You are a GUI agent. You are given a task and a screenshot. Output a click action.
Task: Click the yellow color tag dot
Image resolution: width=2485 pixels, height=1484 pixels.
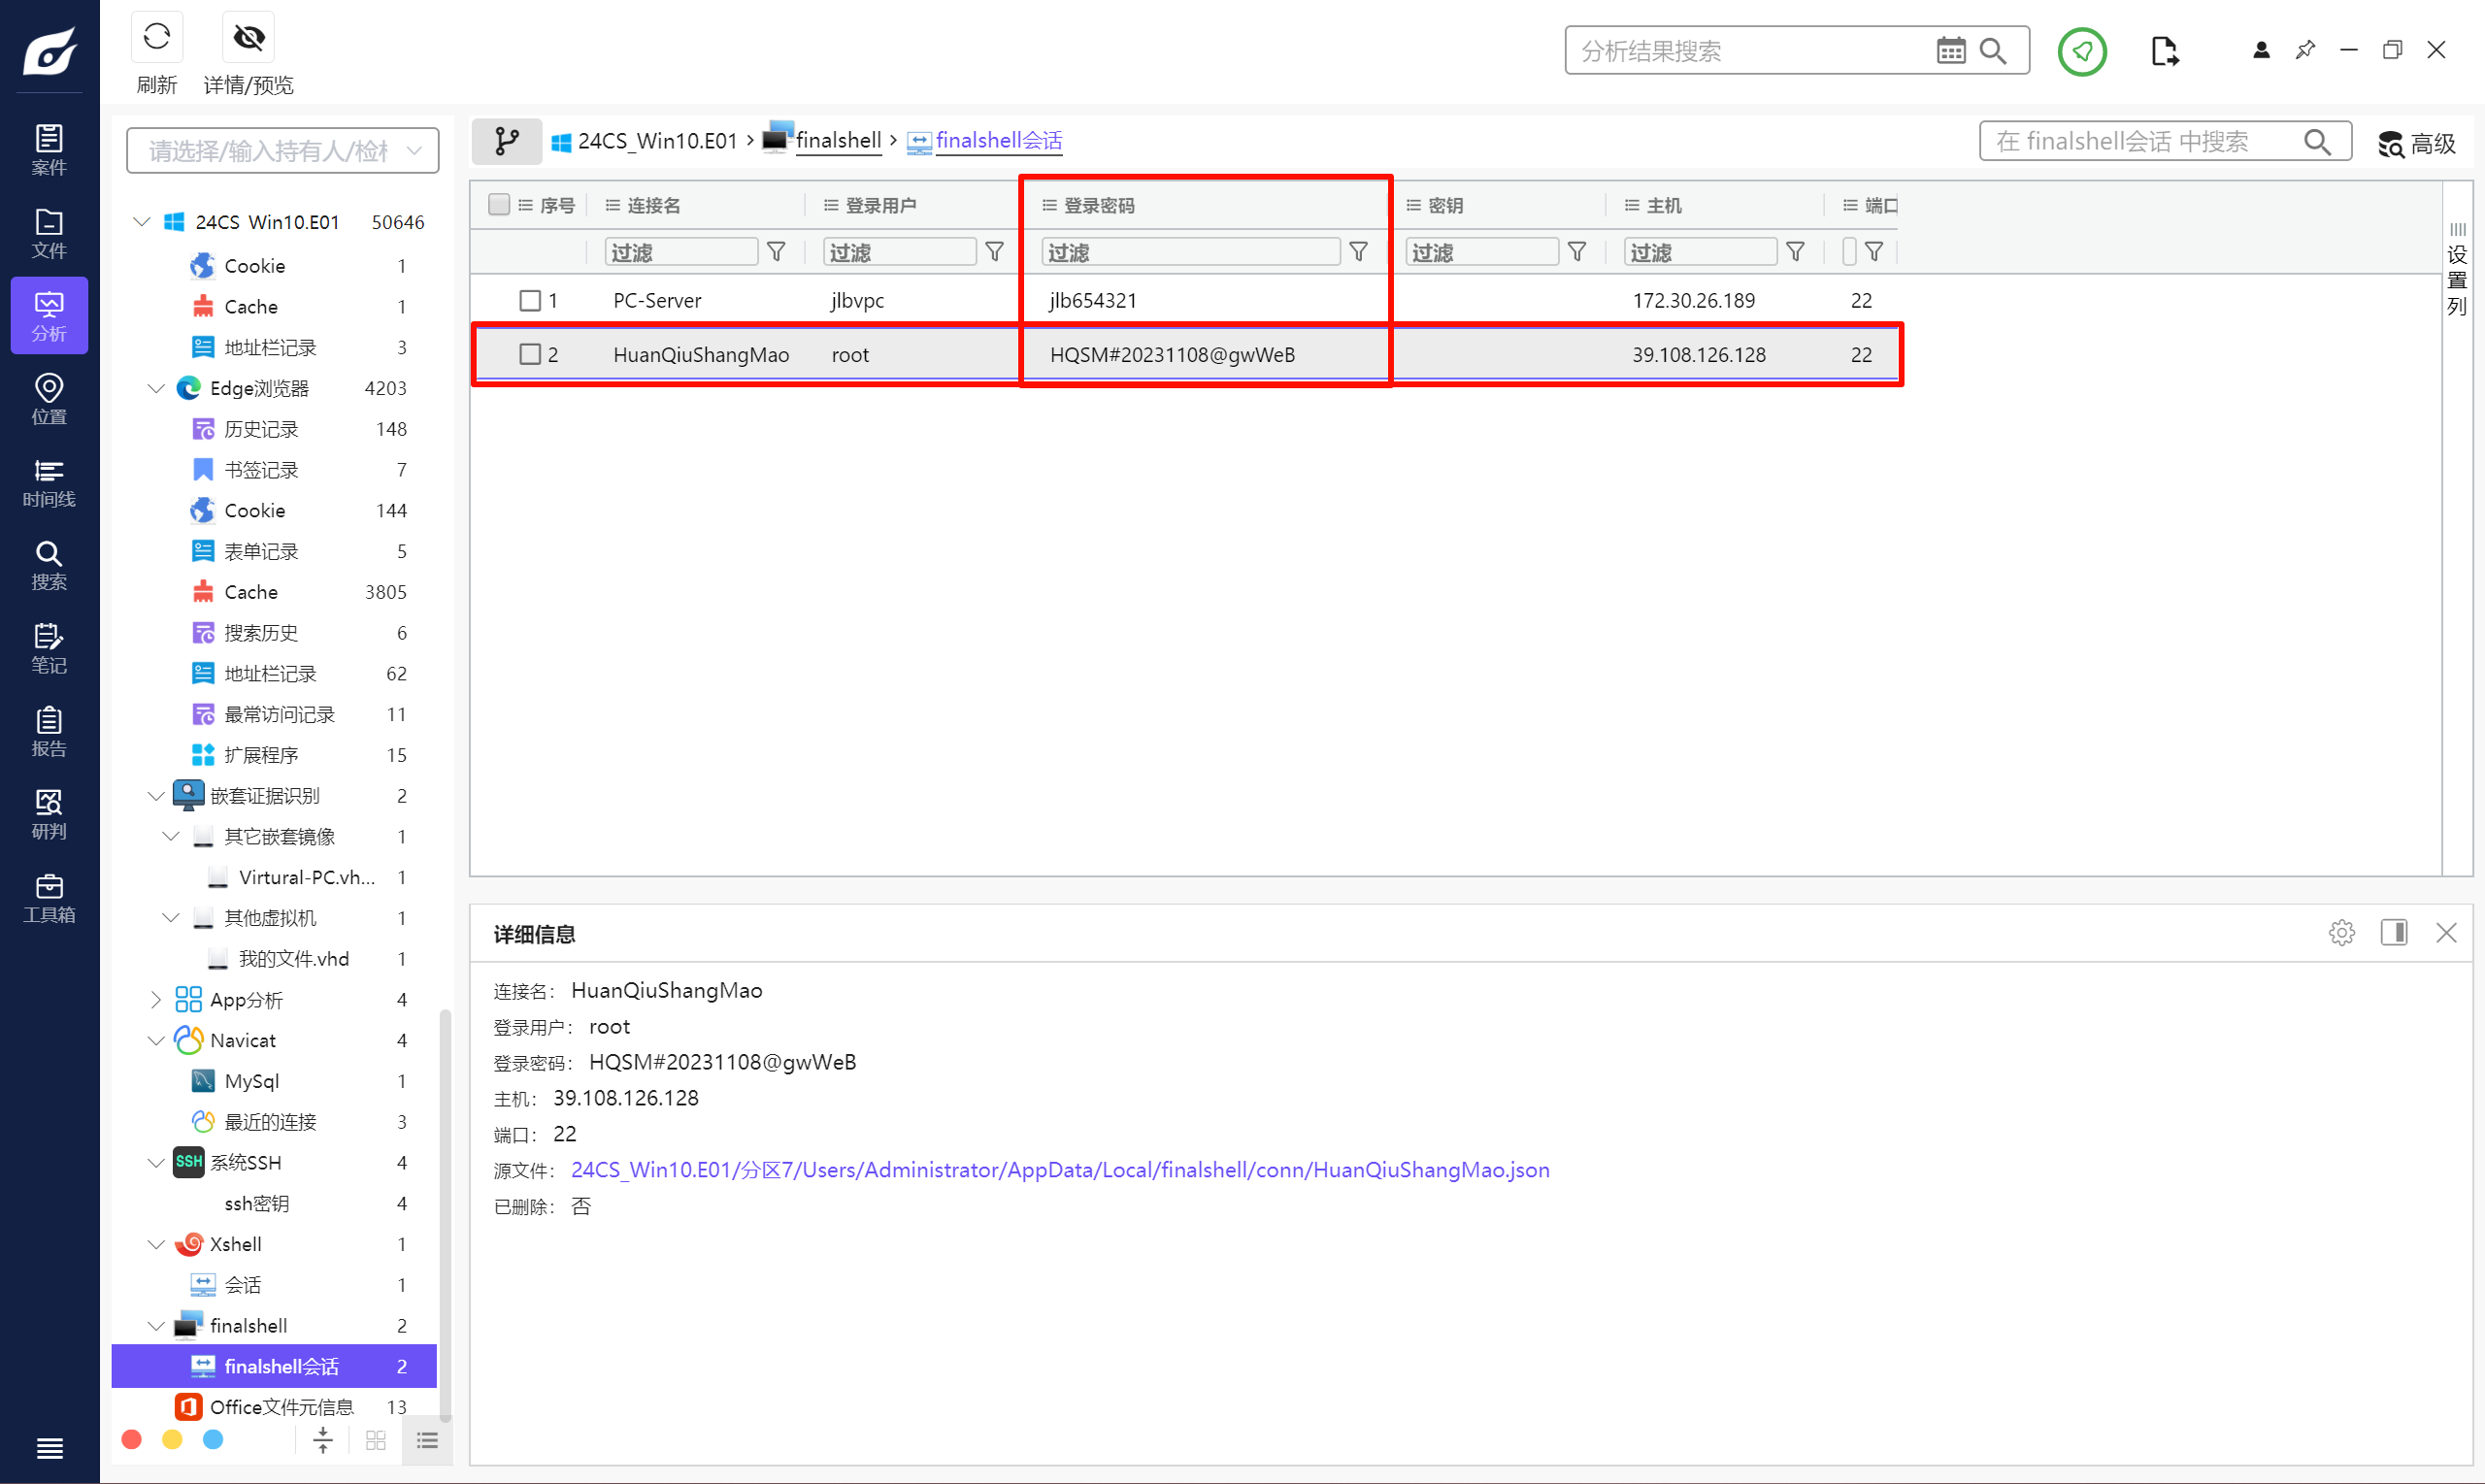(x=172, y=1439)
